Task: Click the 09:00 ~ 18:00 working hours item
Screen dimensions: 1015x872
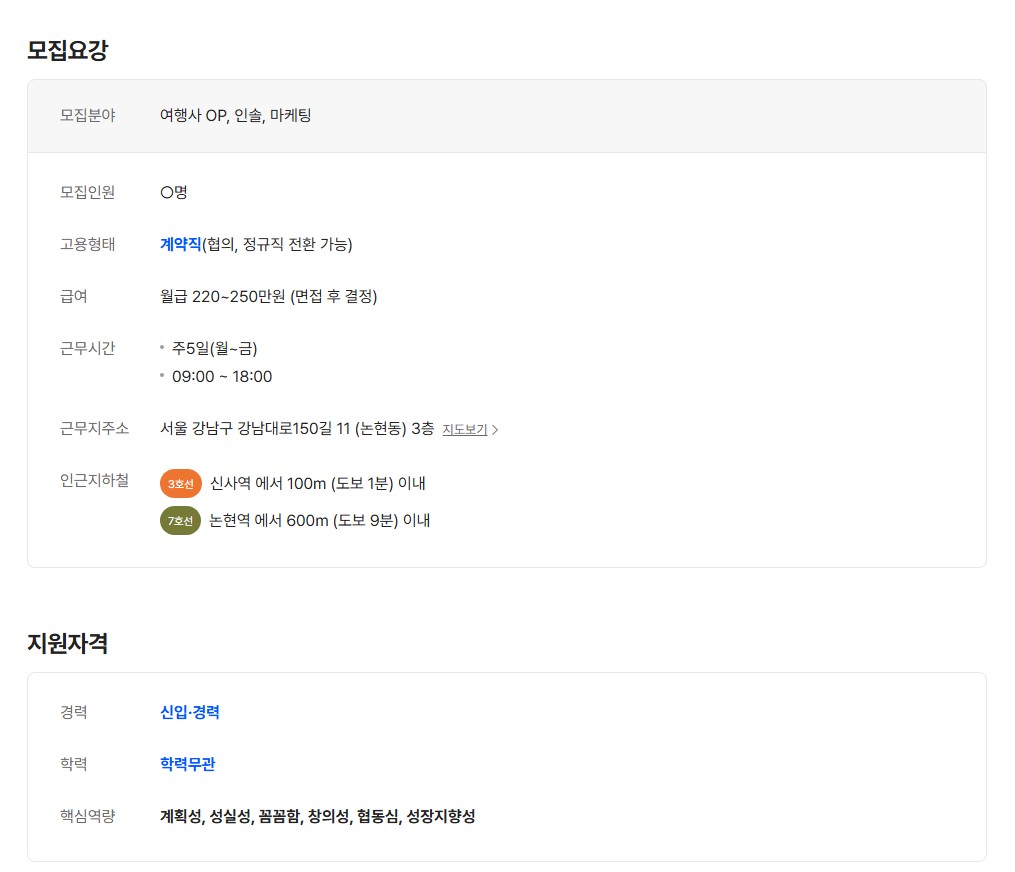Action: coord(221,377)
